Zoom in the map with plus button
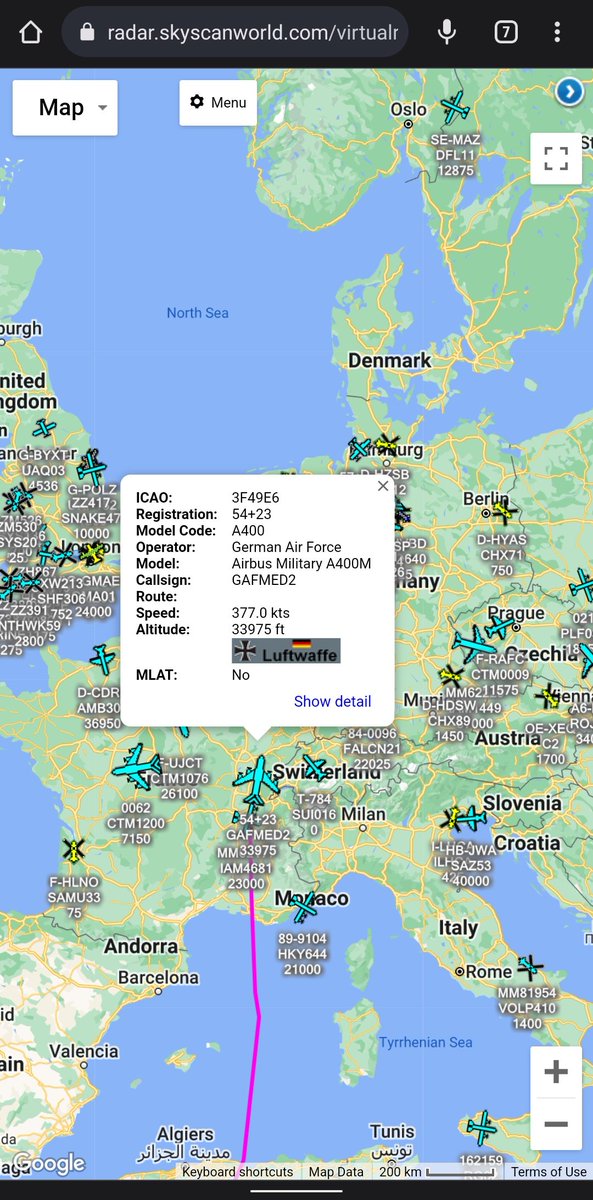593x1200 pixels. click(x=556, y=1073)
